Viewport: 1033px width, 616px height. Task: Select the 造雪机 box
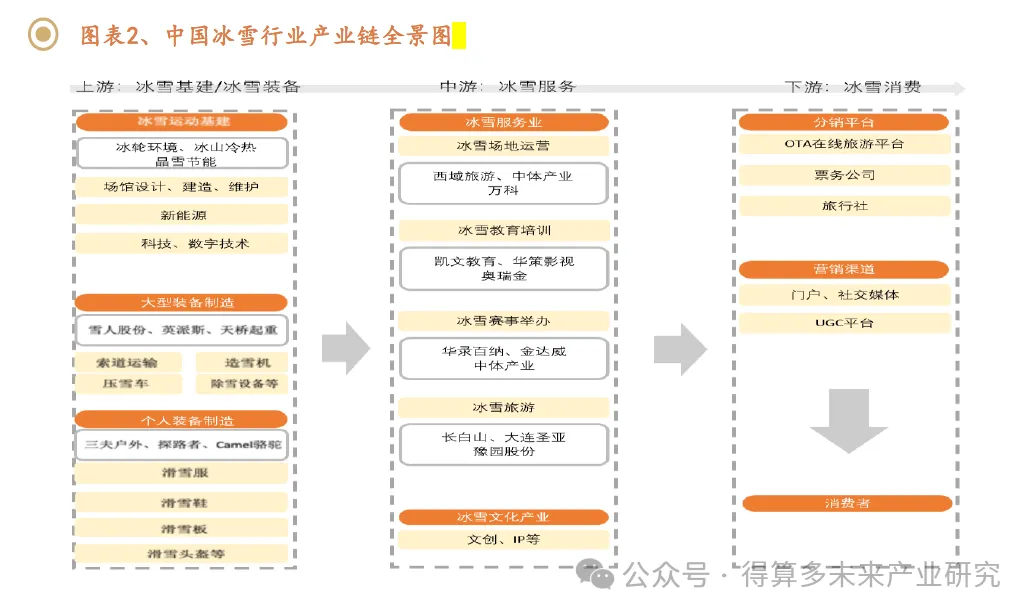pyautogui.click(x=241, y=362)
